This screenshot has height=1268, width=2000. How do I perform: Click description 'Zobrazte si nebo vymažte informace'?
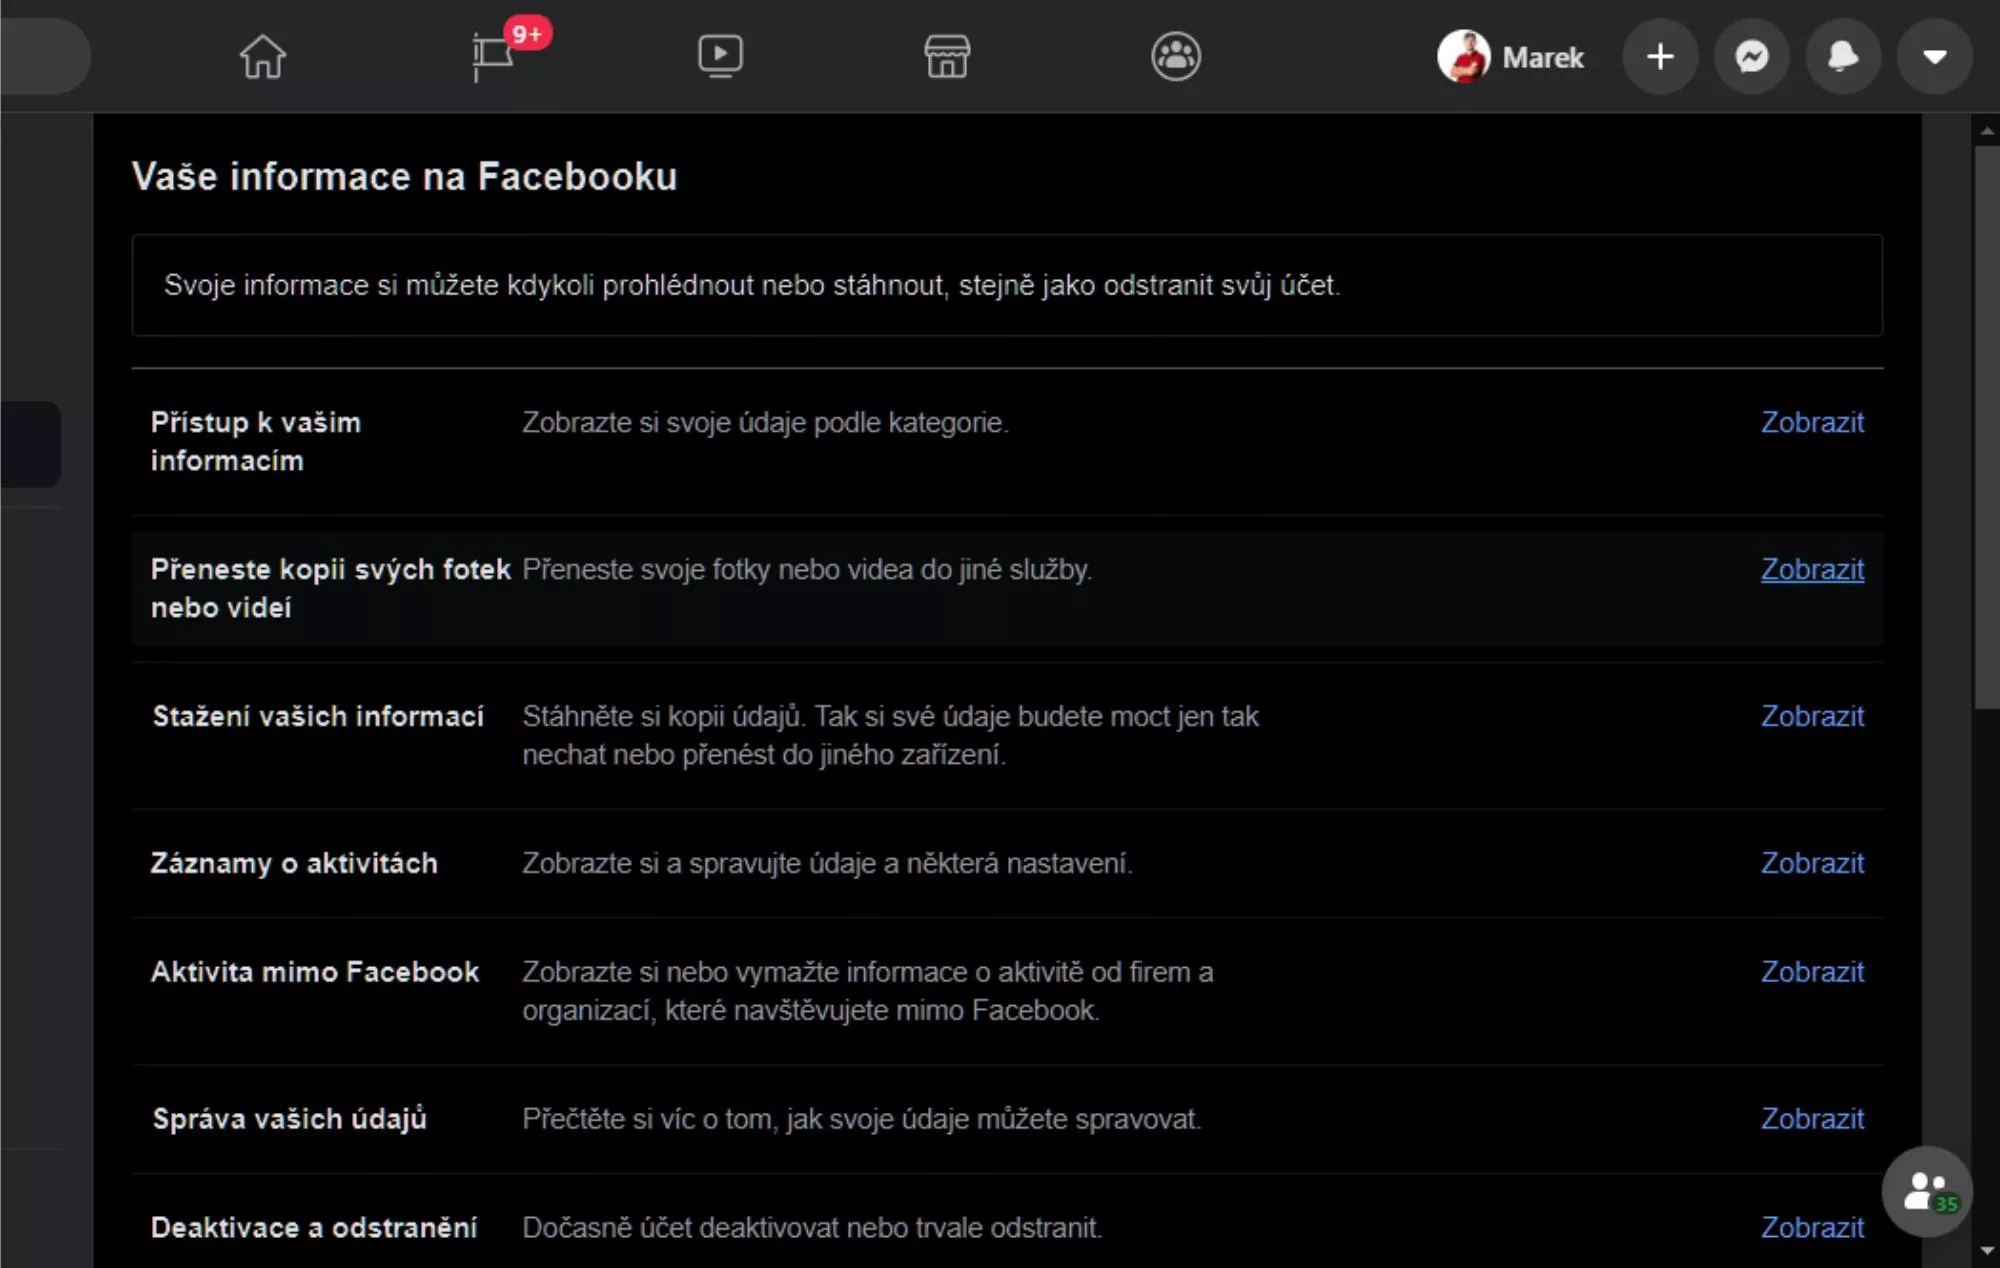tap(868, 991)
